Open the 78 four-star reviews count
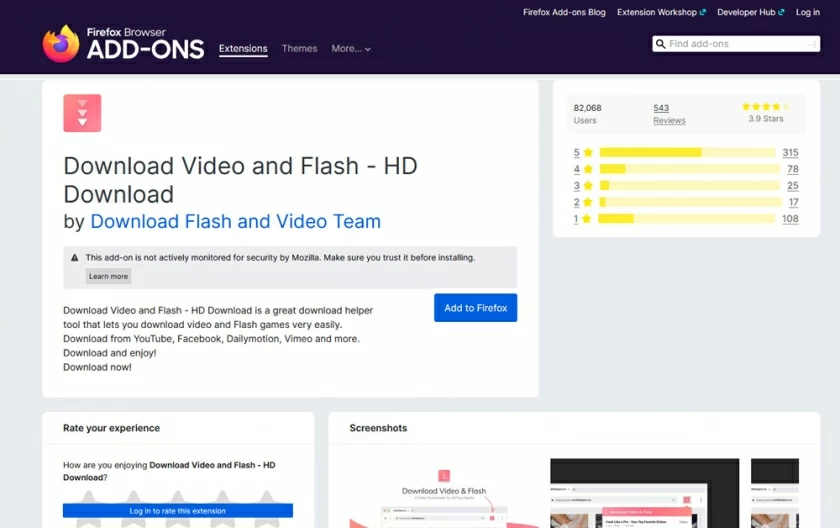The image size is (840, 528). point(793,169)
